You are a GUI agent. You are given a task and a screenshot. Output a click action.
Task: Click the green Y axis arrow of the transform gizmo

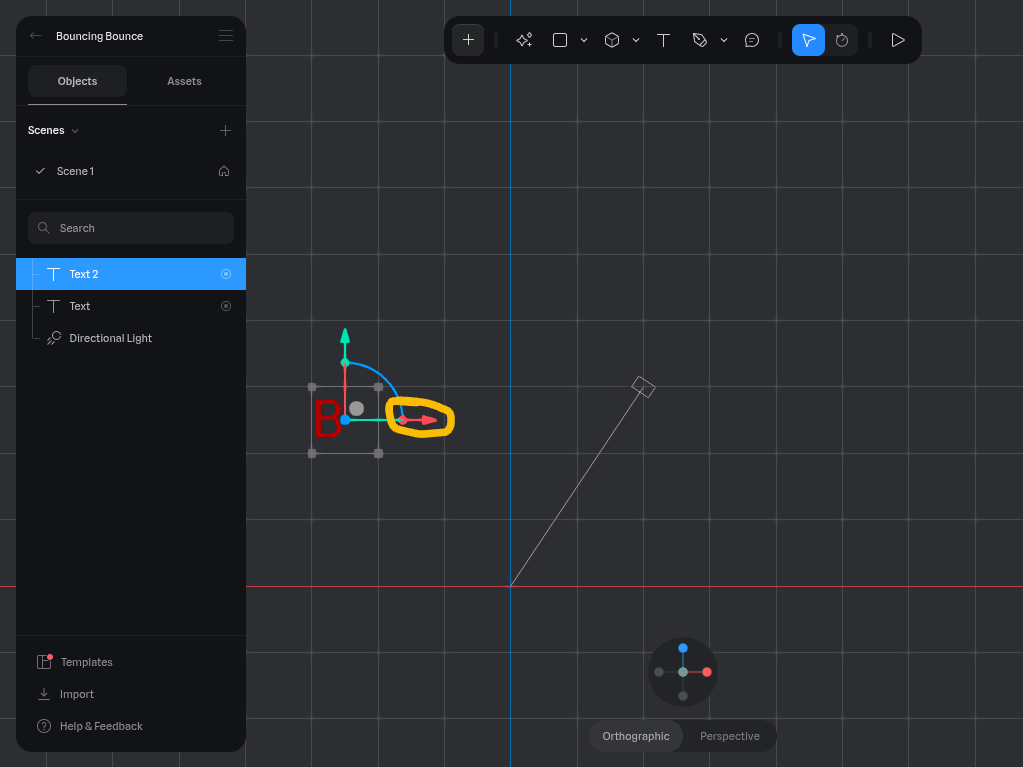tap(345, 337)
